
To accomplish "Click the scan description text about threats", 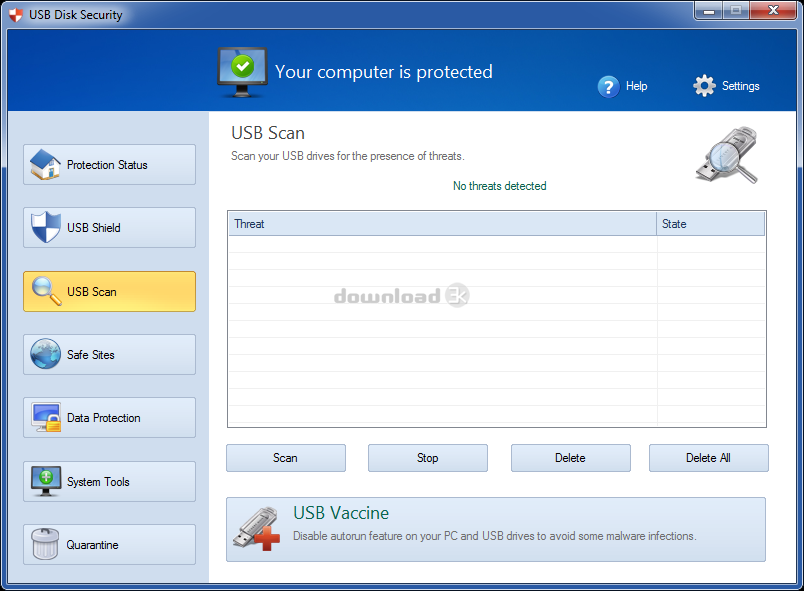I will [348, 156].
